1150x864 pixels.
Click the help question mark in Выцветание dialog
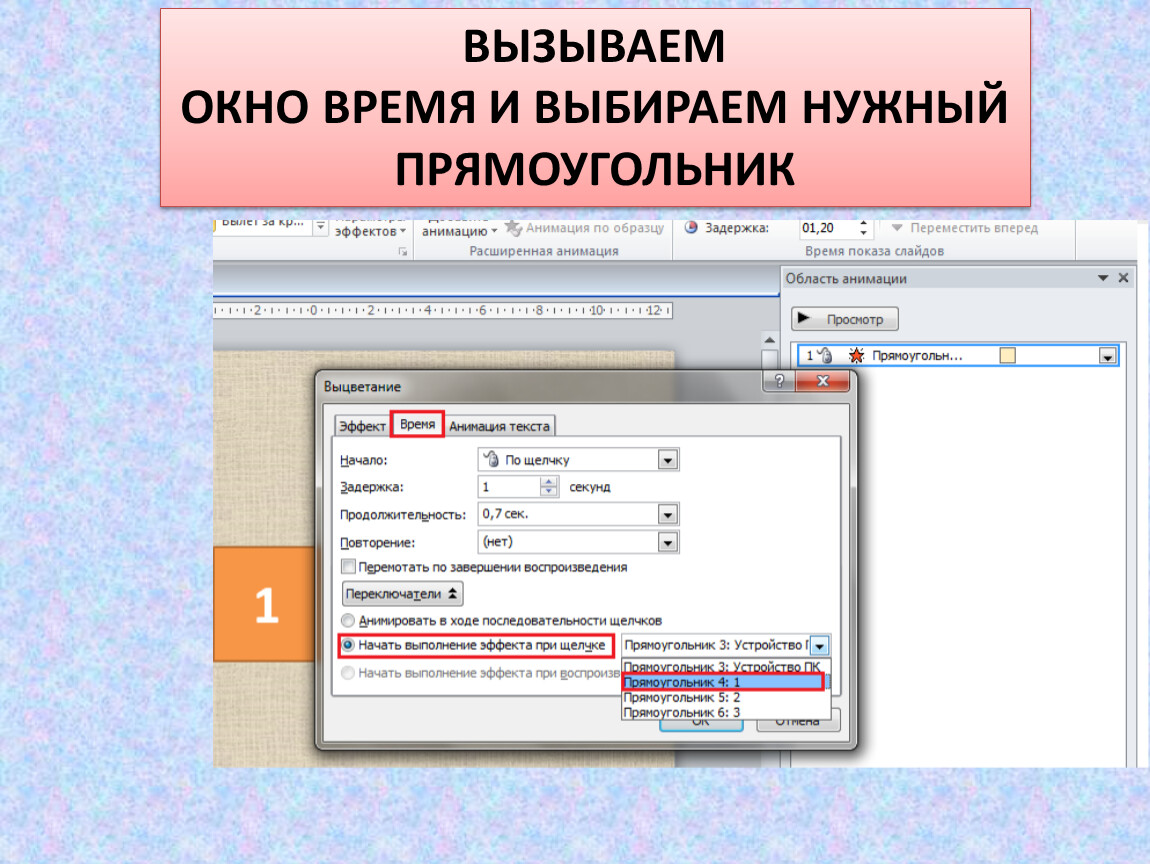click(x=778, y=382)
